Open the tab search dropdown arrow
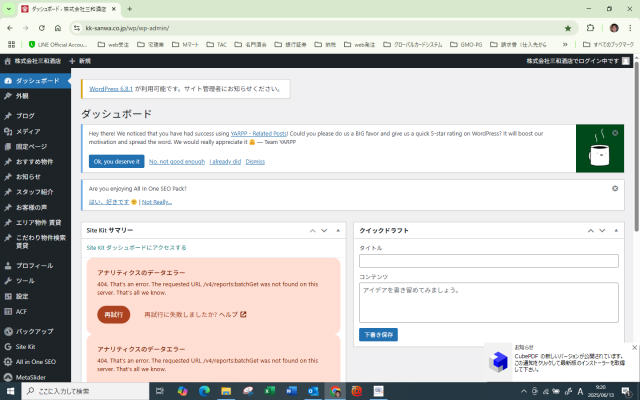Viewport: 640px width, 400px height. pyautogui.click(x=9, y=9)
